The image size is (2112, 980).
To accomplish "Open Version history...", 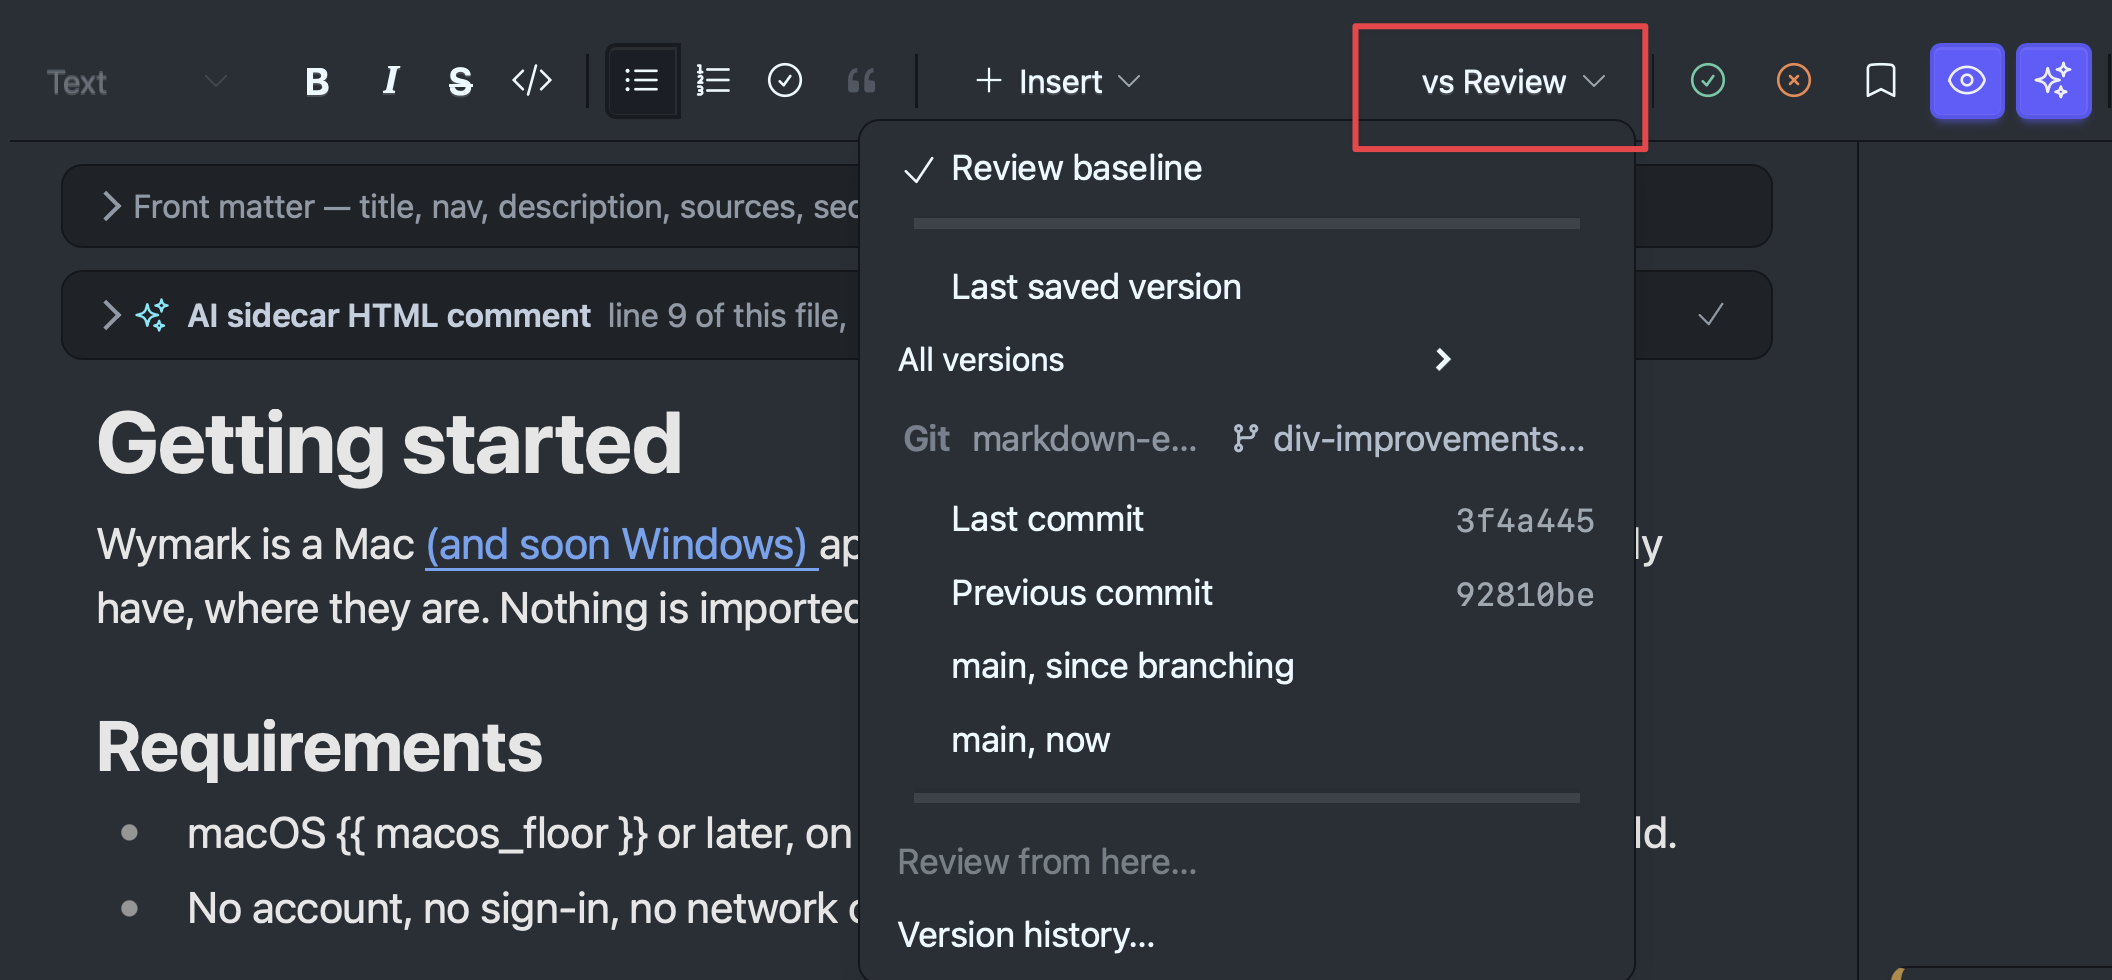I will [x=1246, y=935].
